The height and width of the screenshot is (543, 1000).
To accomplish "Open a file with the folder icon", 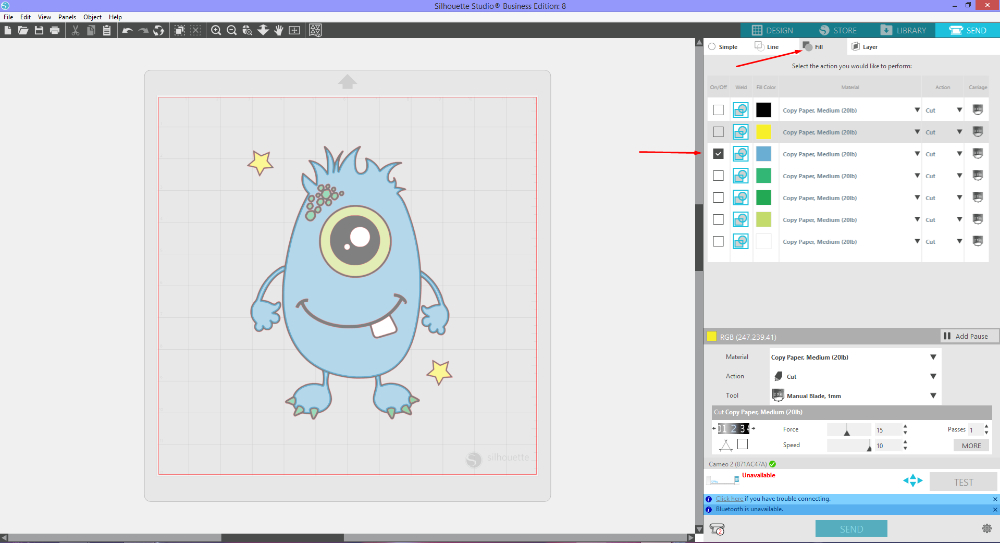I will 23,30.
